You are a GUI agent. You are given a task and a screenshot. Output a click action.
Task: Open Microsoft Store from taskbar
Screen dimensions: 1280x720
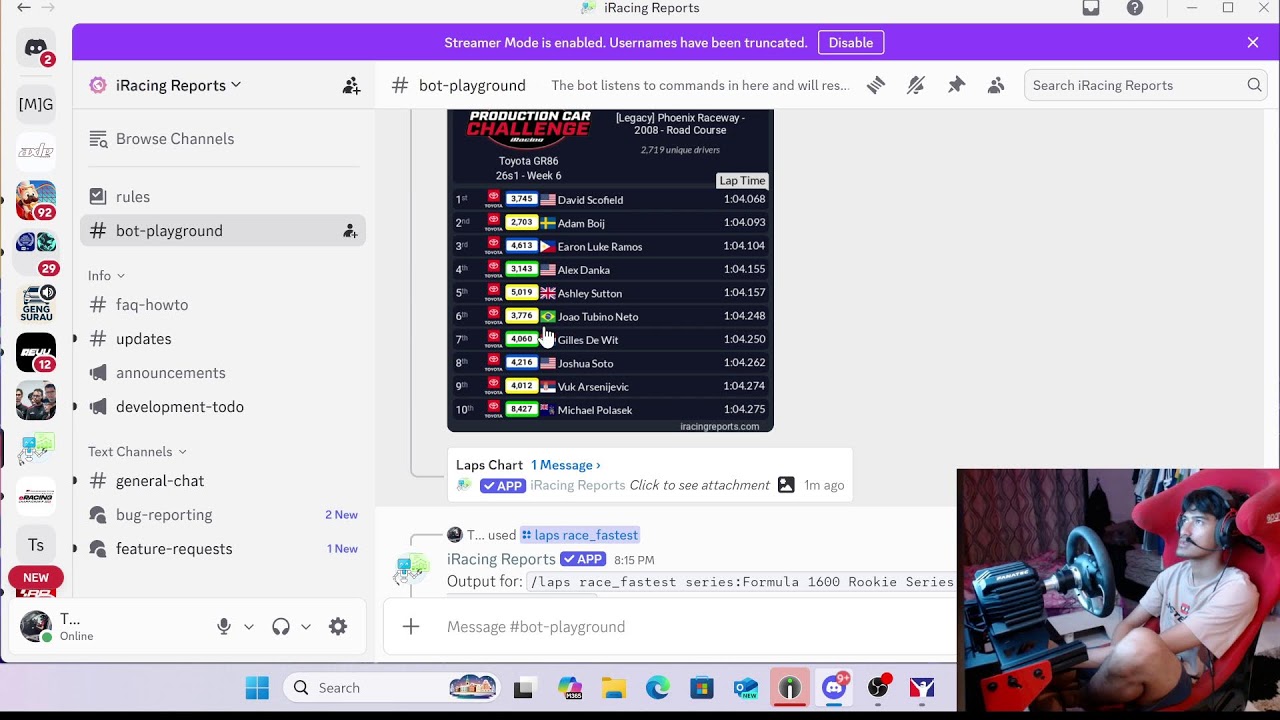pyautogui.click(x=702, y=688)
